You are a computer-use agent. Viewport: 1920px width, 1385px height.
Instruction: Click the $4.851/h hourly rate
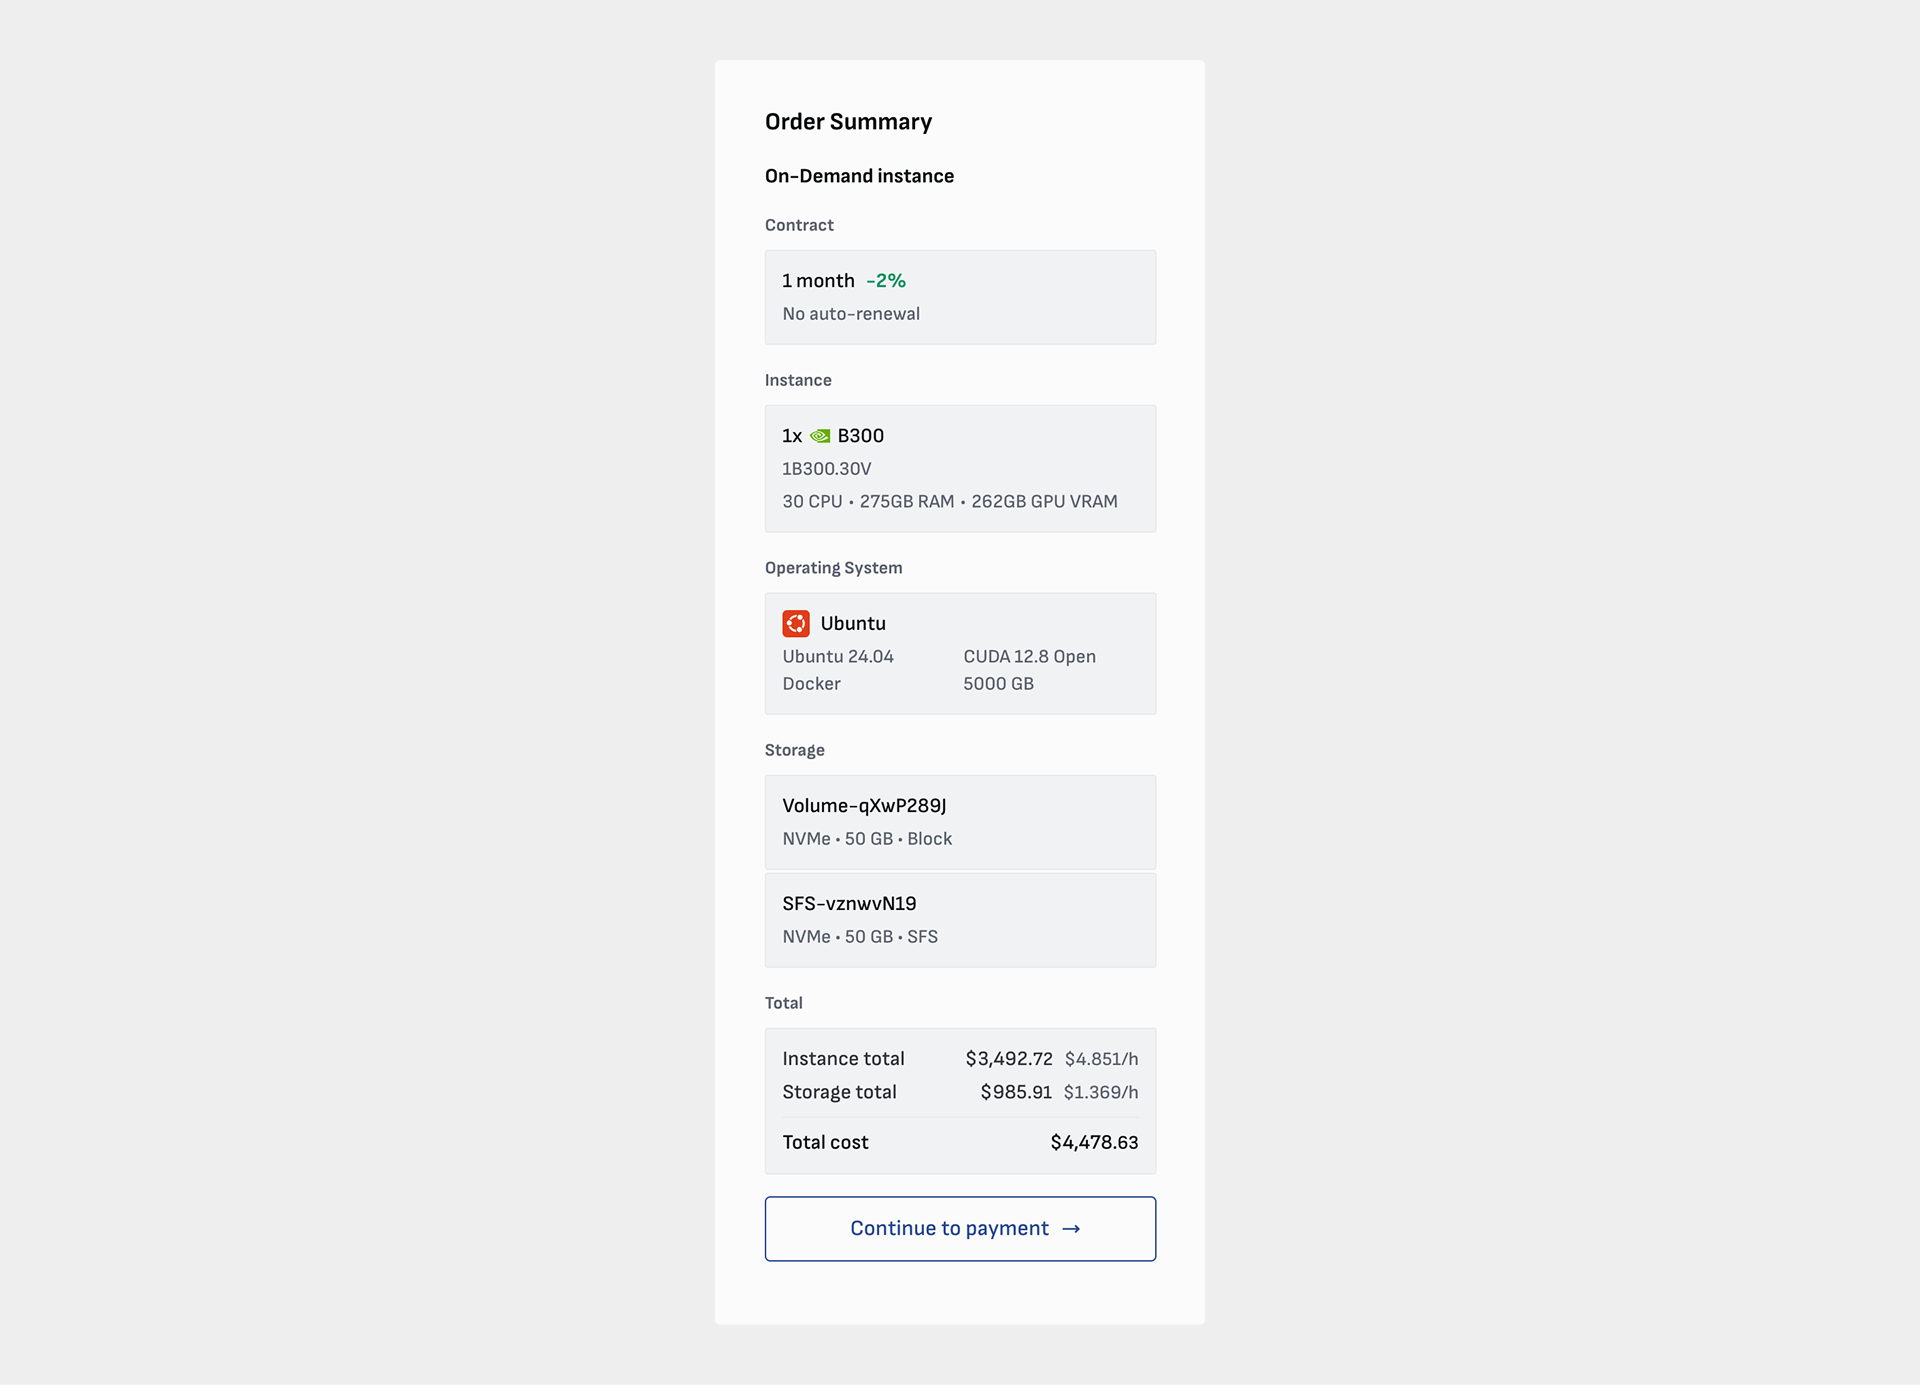click(x=1101, y=1059)
